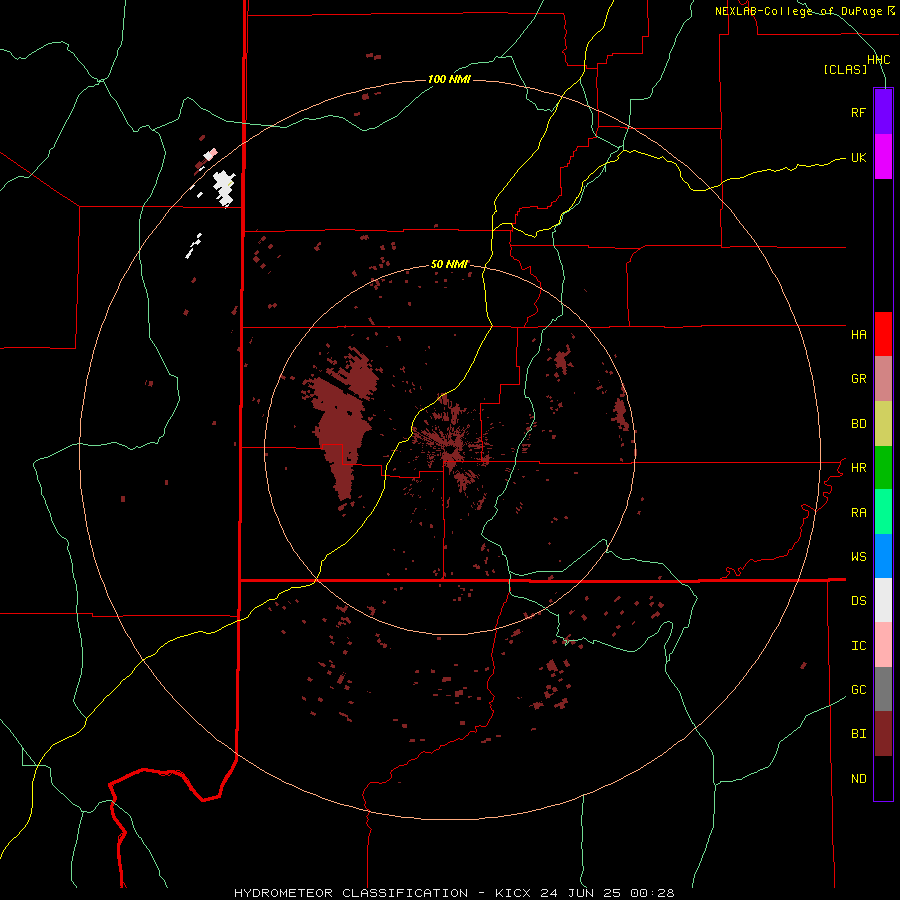900x900 pixels.
Task: Click the 100 NMI range ring label
Action: tap(449, 79)
